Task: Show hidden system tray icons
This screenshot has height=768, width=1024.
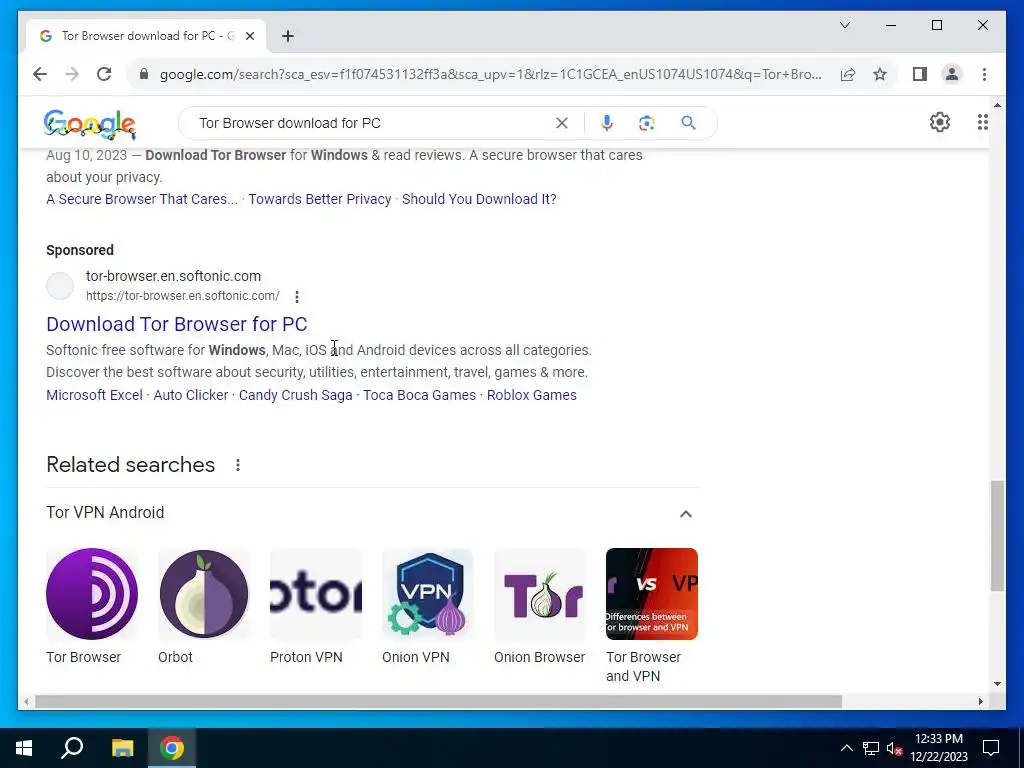Action: click(x=846, y=748)
